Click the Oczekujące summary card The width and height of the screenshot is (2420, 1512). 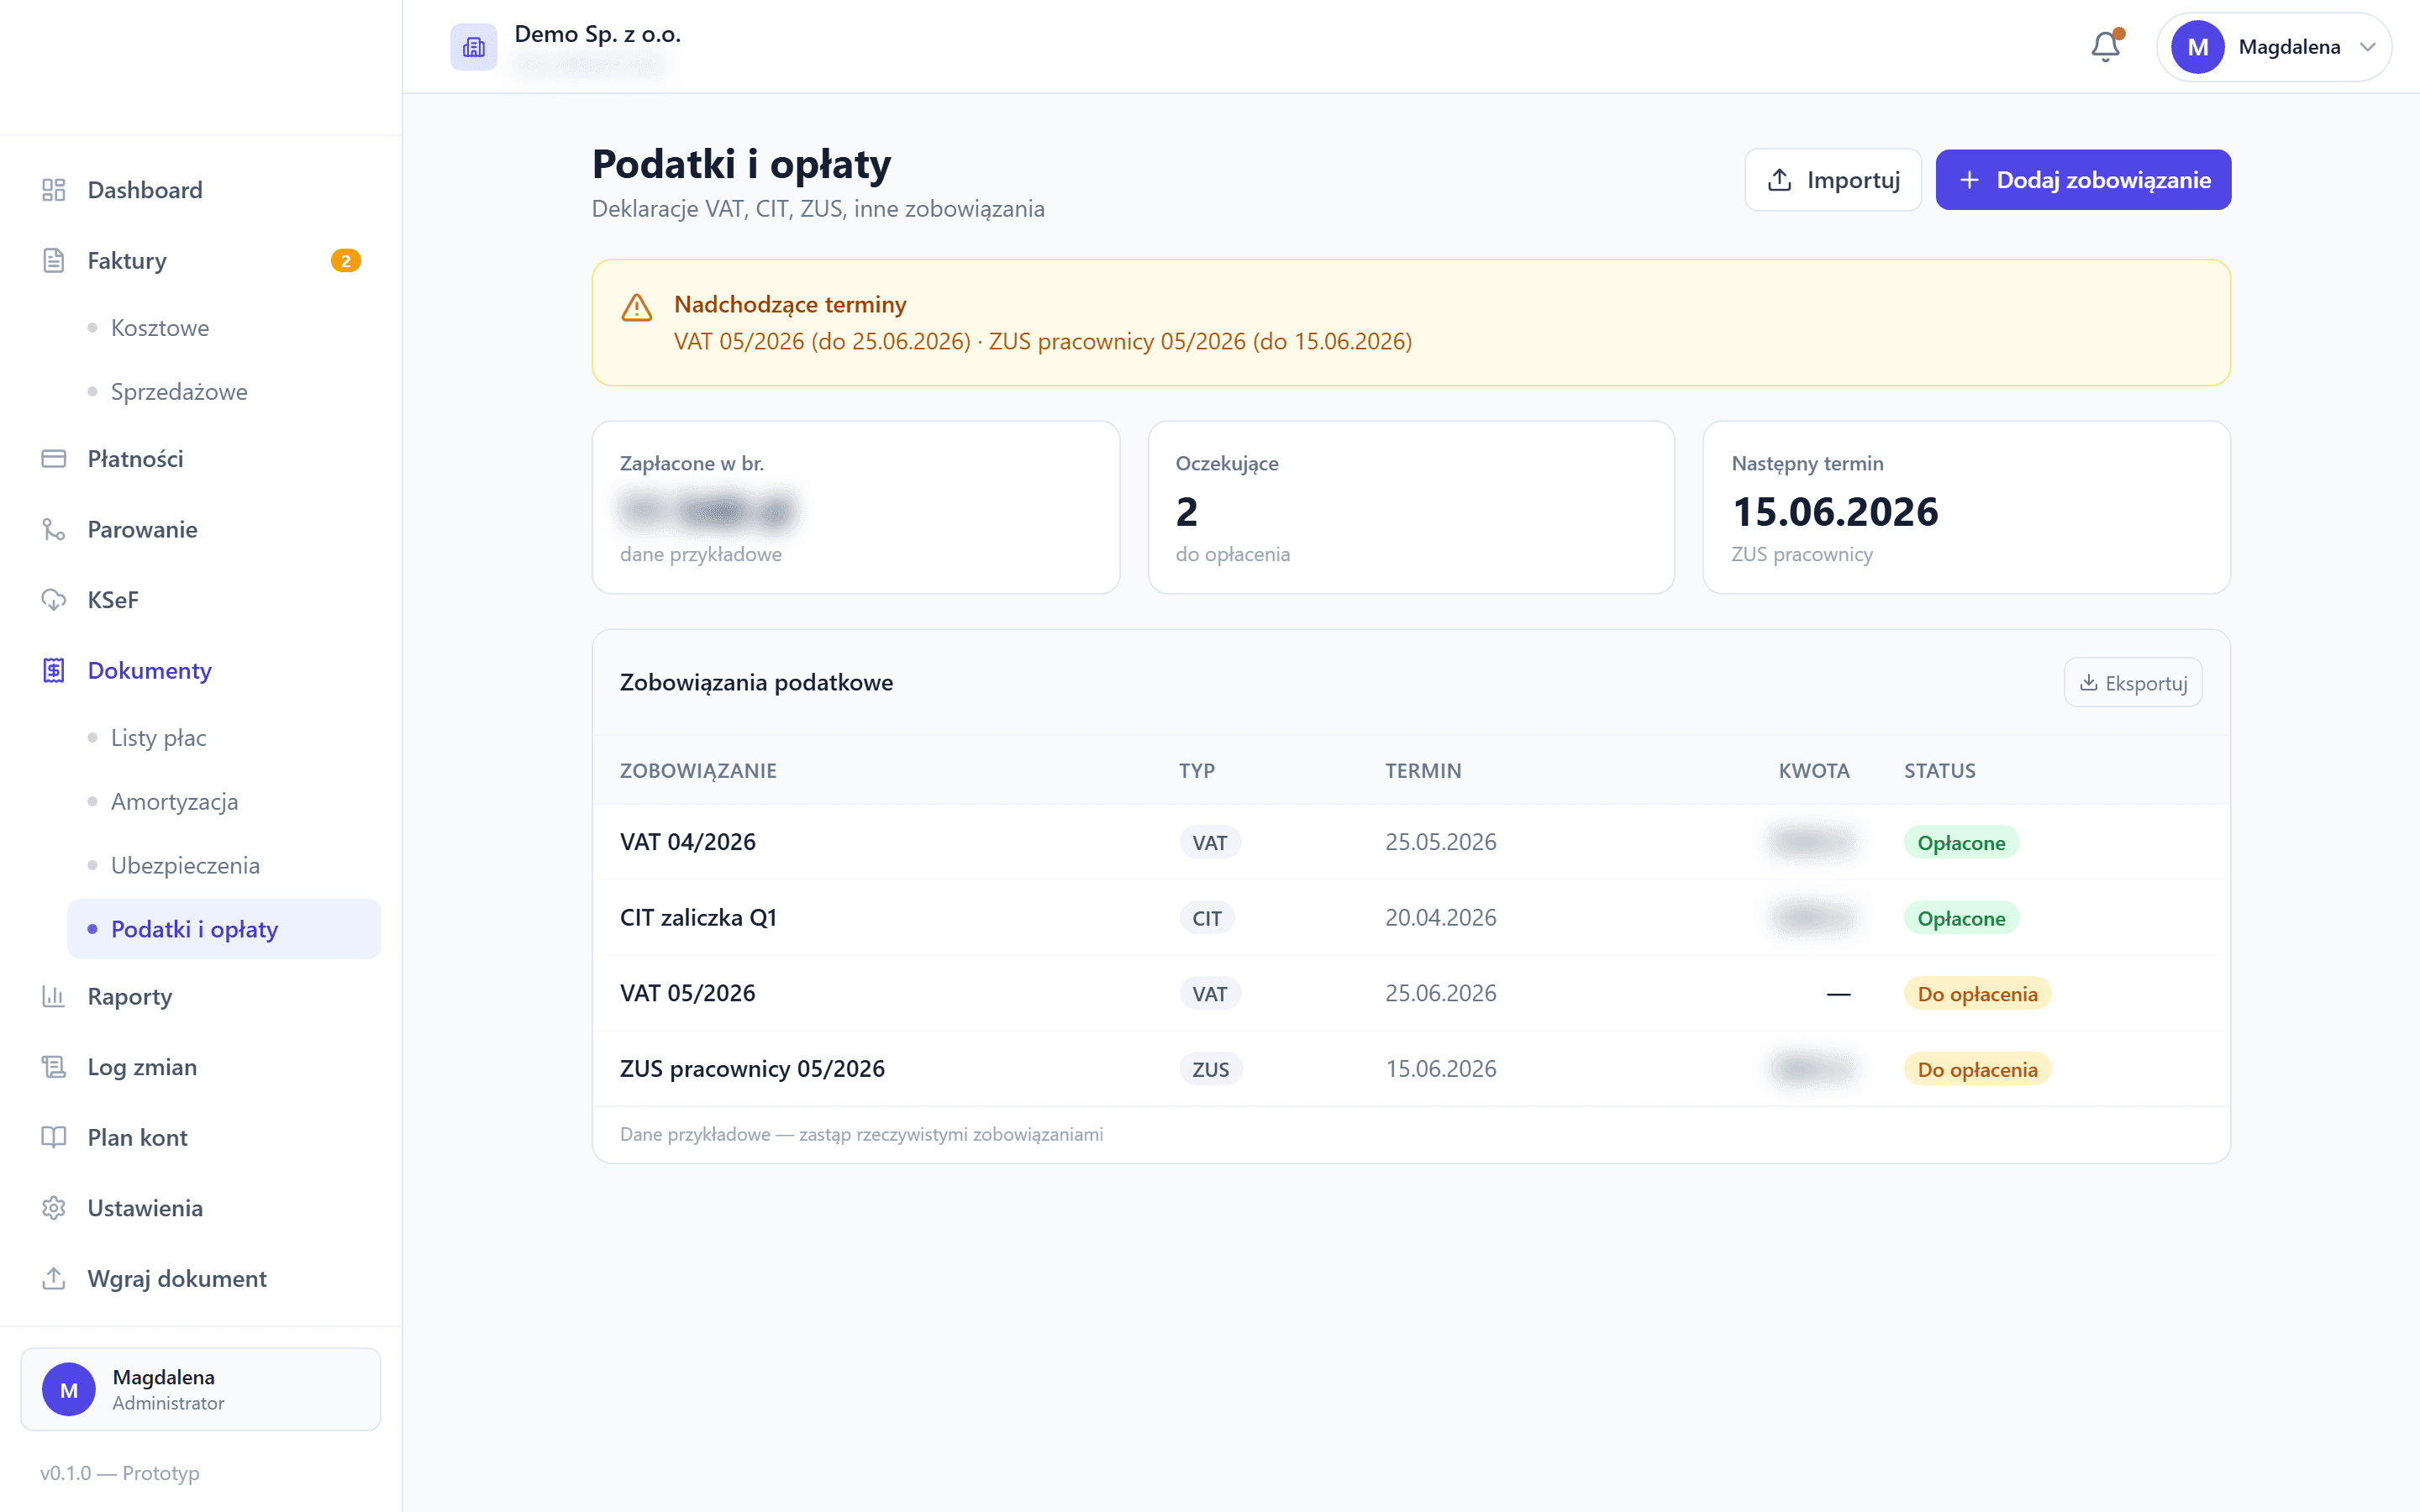click(x=1411, y=508)
